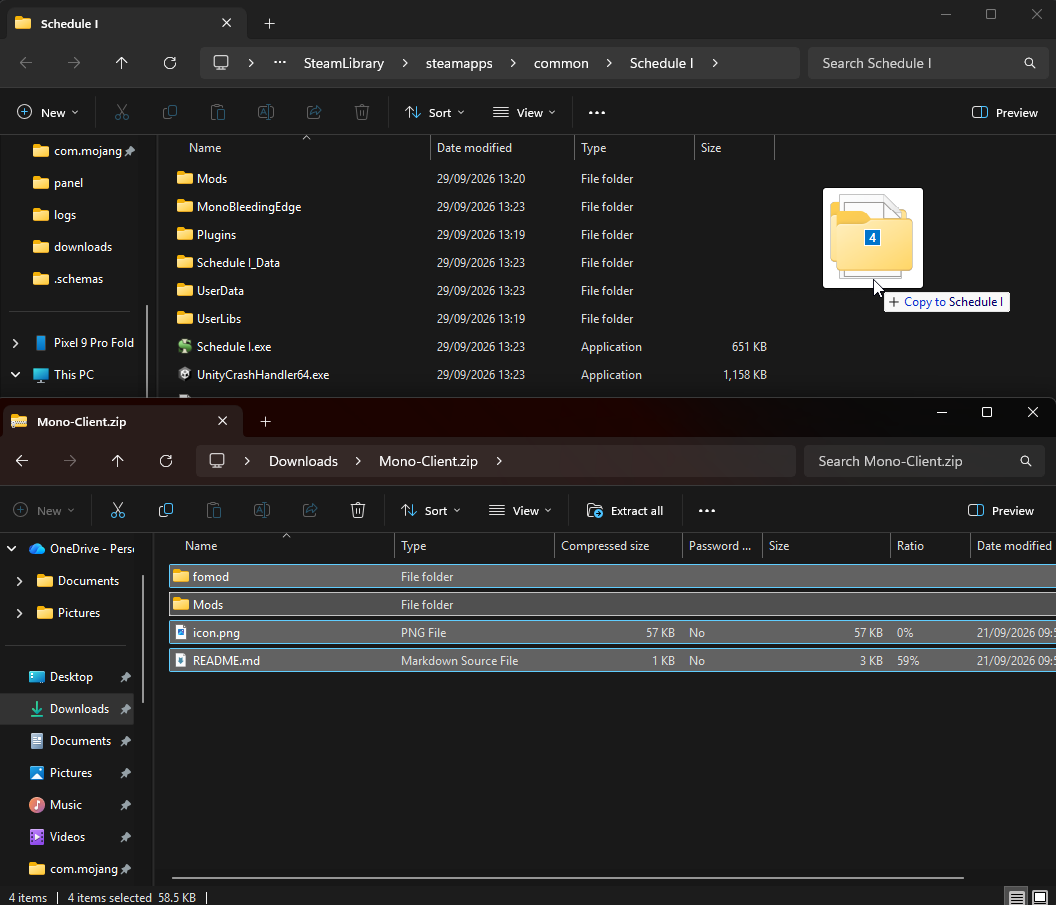The image size is (1056, 905).
Task: Go up one level in Mono-Client.zip window
Action: pyautogui.click(x=118, y=461)
